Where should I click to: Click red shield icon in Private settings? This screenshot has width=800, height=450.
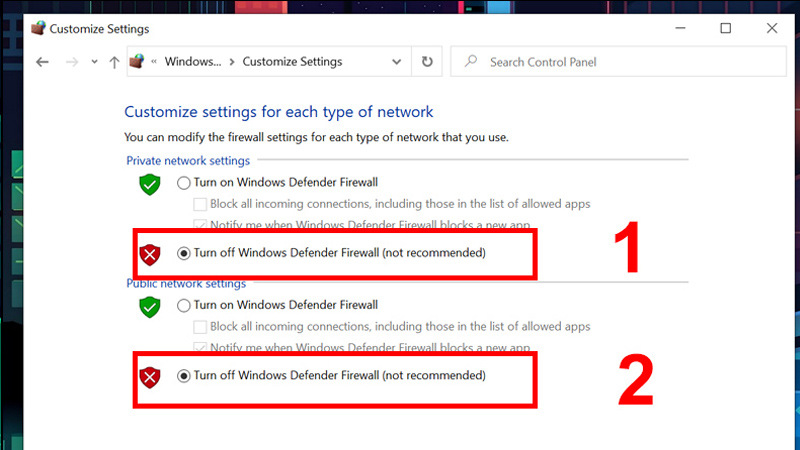pyautogui.click(x=149, y=255)
